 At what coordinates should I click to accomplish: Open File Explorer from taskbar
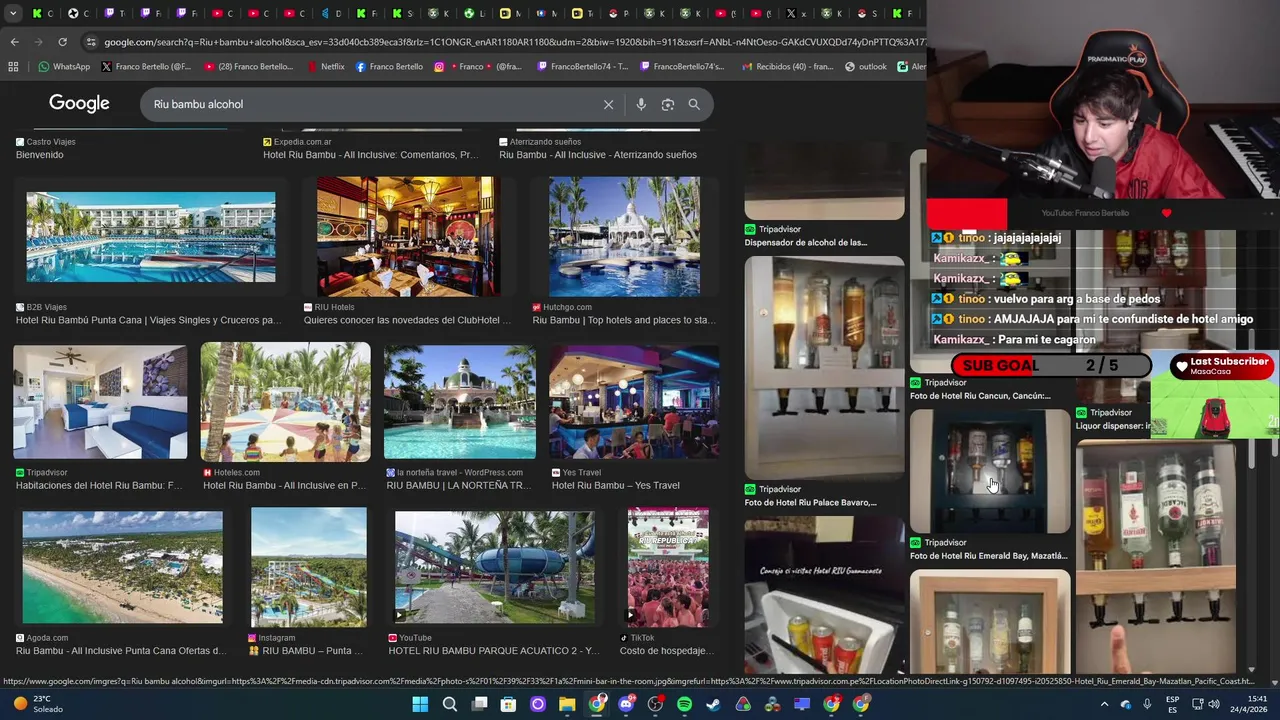coord(567,704)
